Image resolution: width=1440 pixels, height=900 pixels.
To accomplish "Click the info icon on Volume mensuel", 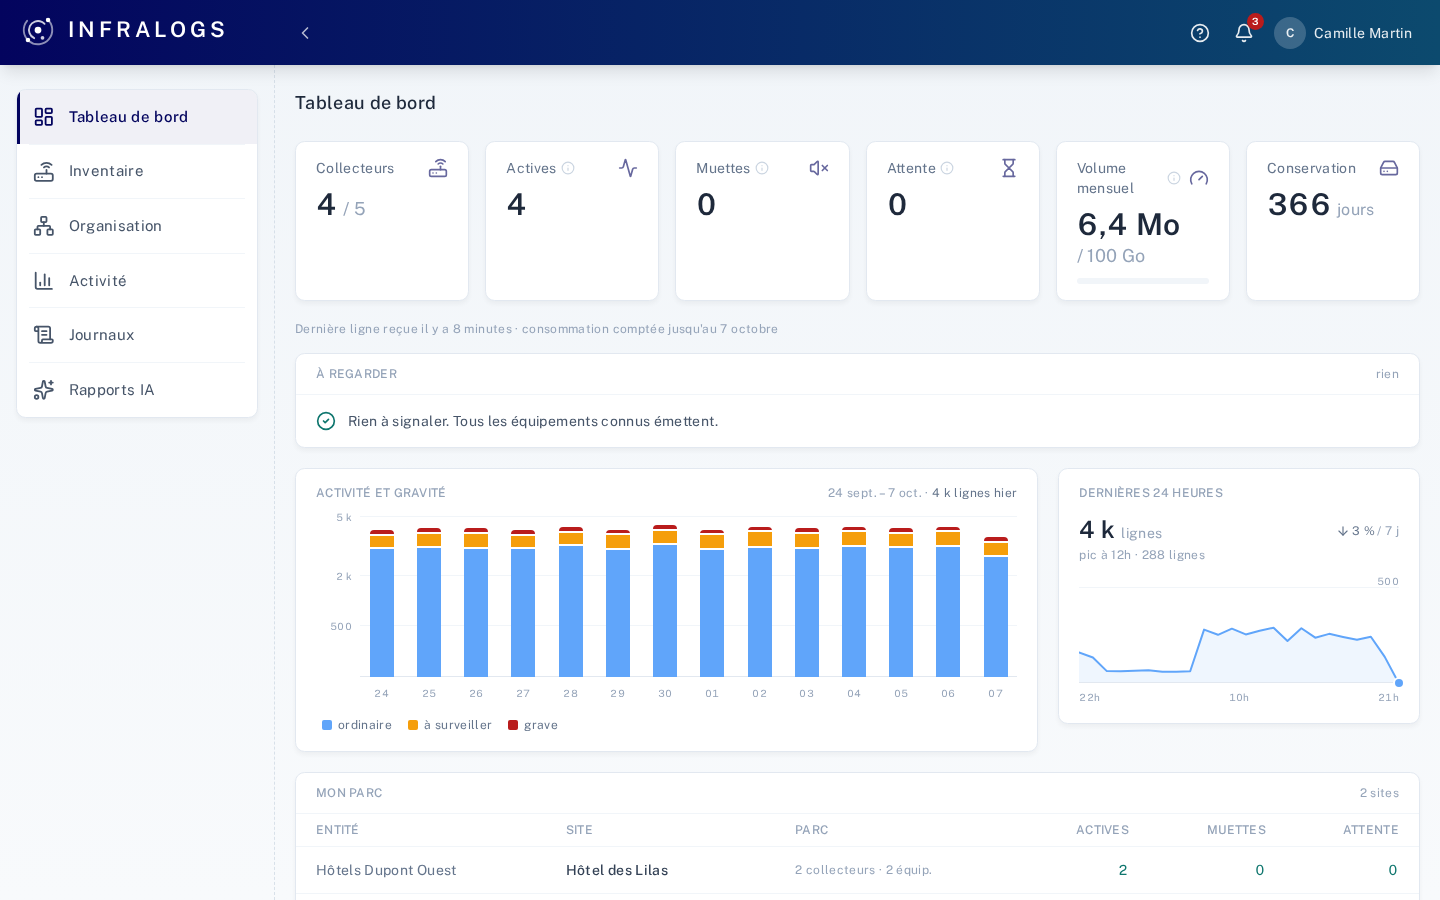I will click(x=1174, y=178).
